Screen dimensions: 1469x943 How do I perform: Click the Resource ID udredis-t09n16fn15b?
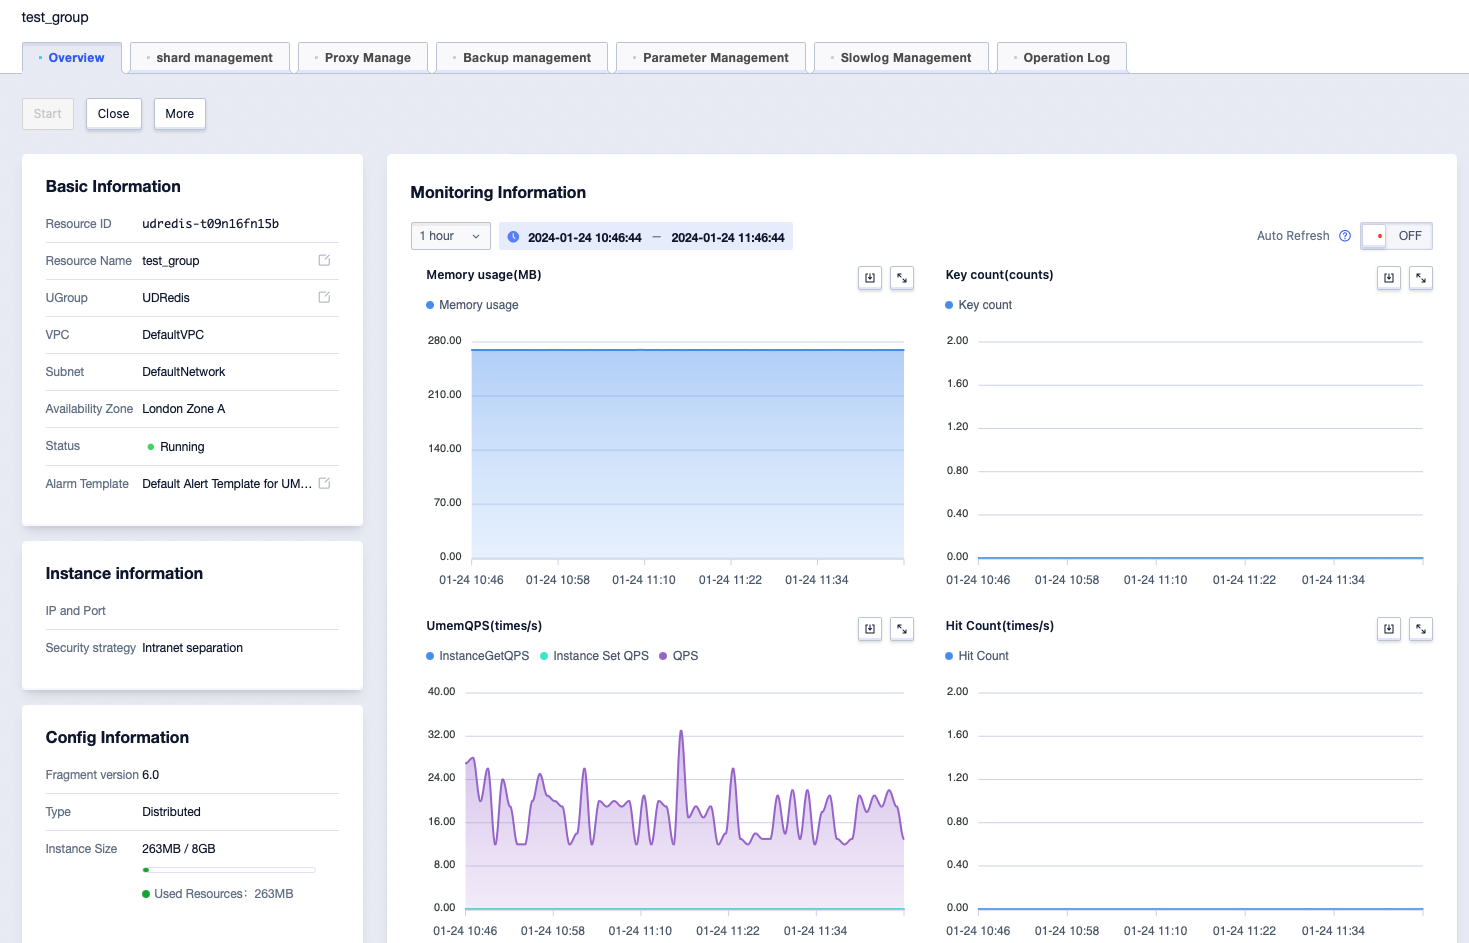pyautogui.click(x=211, y=224)
